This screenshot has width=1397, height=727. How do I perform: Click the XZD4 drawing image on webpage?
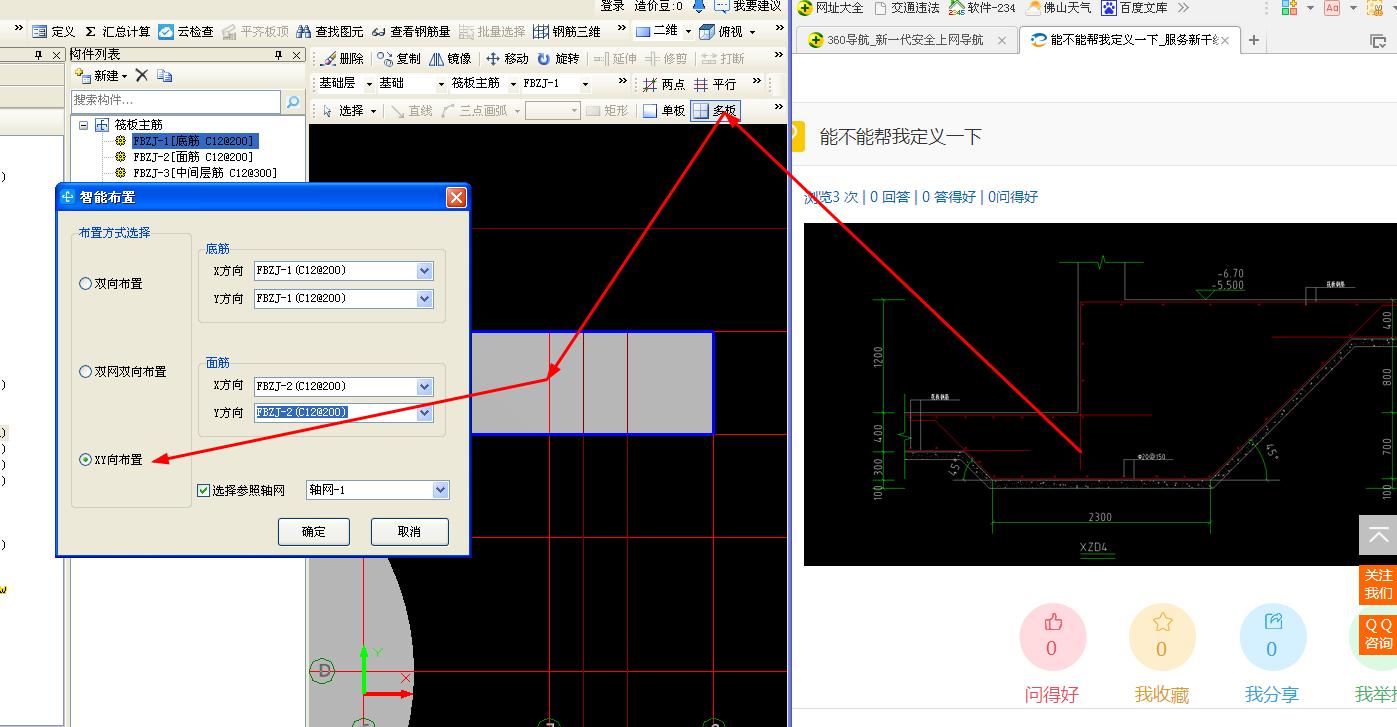tap(1100, 394)
